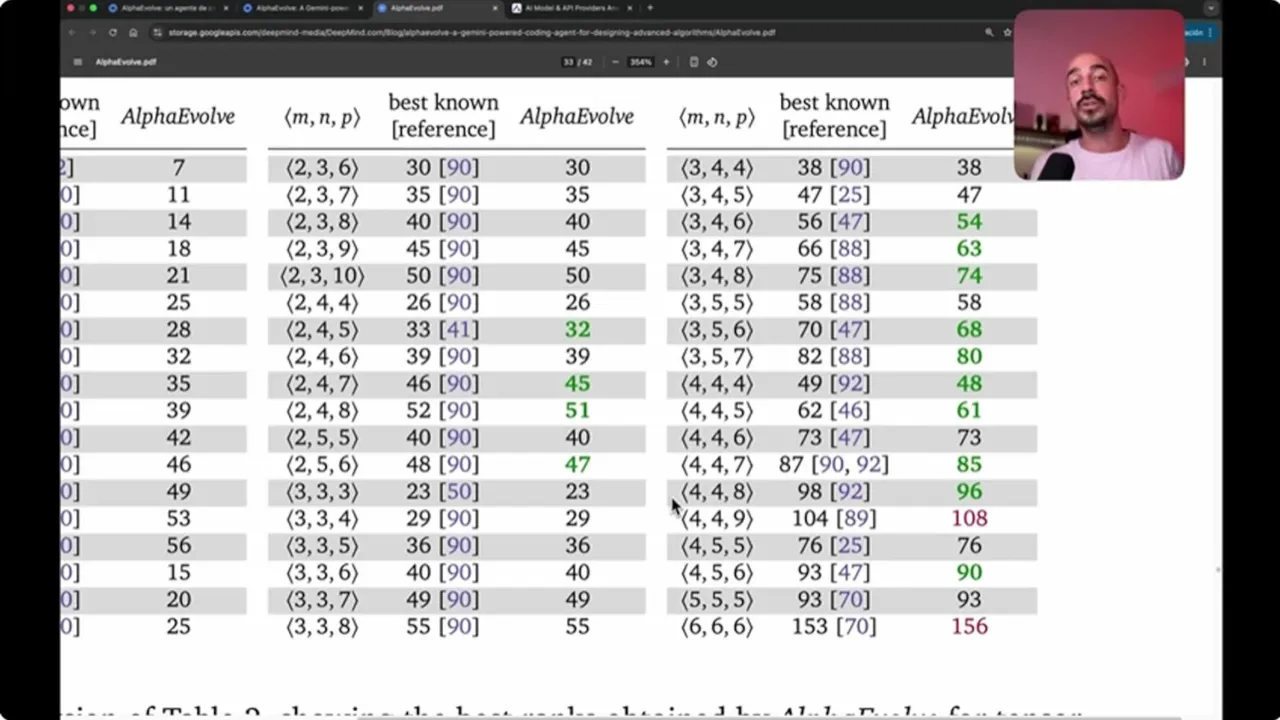Image resolution: width=1280 pixels, height=720 pixels.
Task: Open reference [90] in the ⟨2,3,6⟩ row
Action: [458, 167]
